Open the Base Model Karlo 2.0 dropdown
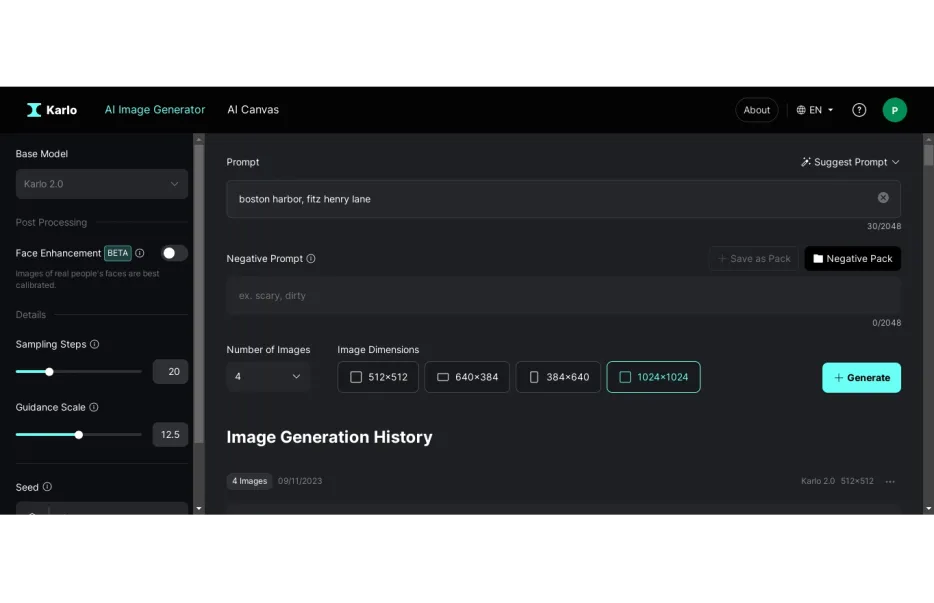This screenshot has width=934, height=603. click(x=101, y=184)
